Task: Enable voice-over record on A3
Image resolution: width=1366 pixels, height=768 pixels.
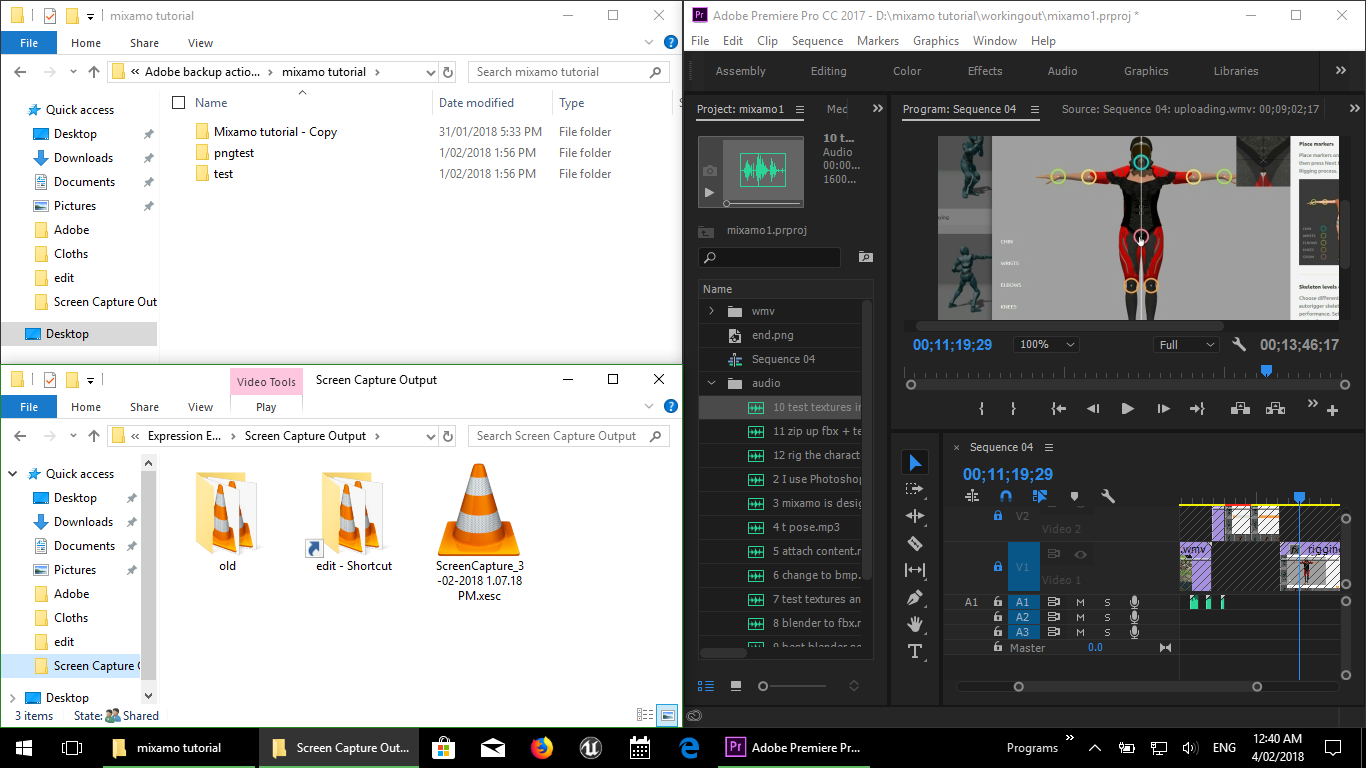Action: coord(1134,632)
